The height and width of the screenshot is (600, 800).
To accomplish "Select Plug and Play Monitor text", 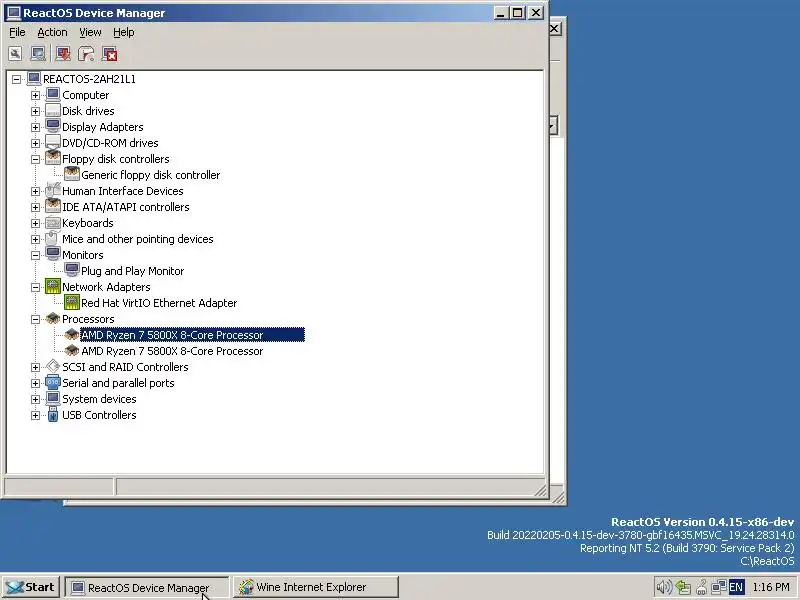I will (133, 270).
